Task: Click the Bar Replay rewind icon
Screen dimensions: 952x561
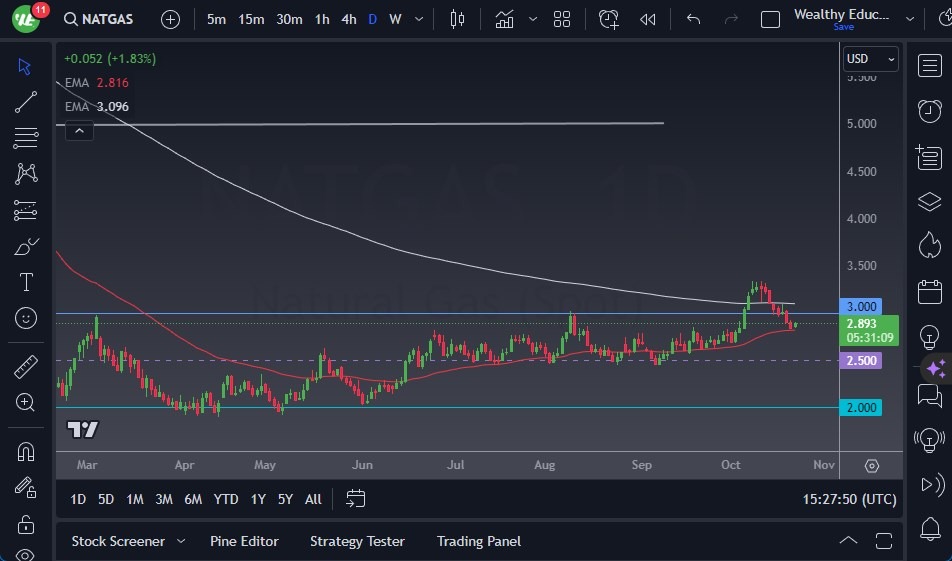Action: pyautogui.click(x=648, y=19)
